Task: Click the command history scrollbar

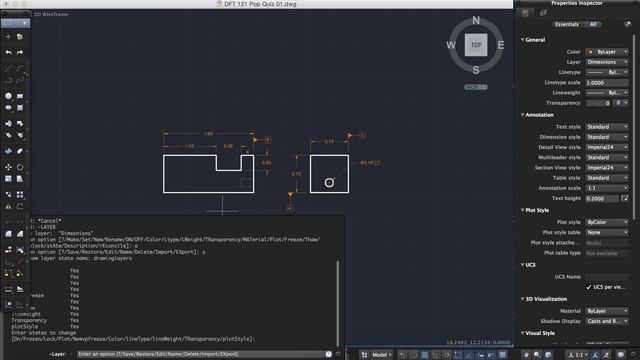Action: (x=338, y=303)
